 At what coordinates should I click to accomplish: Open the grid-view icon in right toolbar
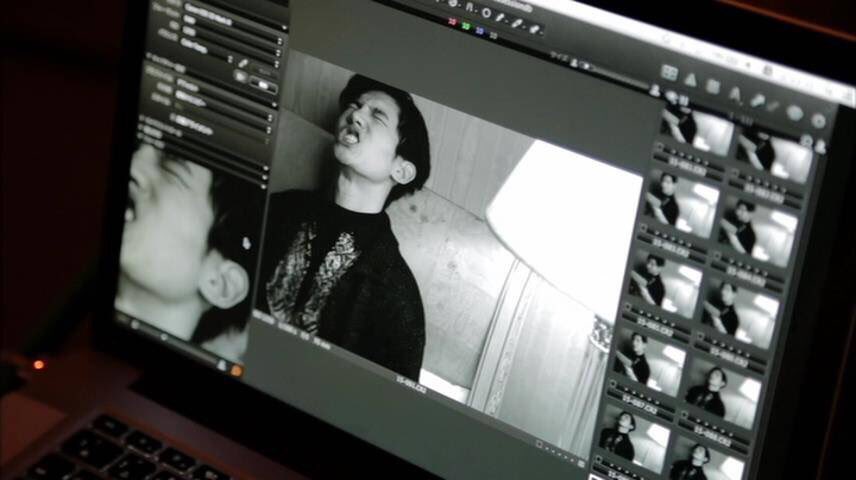tap(669, 72)
